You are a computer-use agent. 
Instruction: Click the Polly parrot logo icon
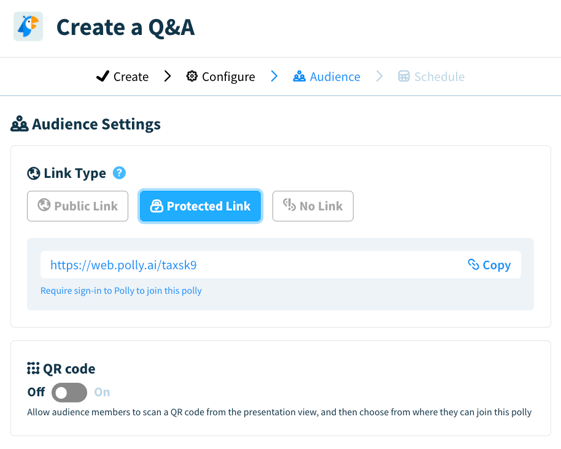[x=28, y=26]
